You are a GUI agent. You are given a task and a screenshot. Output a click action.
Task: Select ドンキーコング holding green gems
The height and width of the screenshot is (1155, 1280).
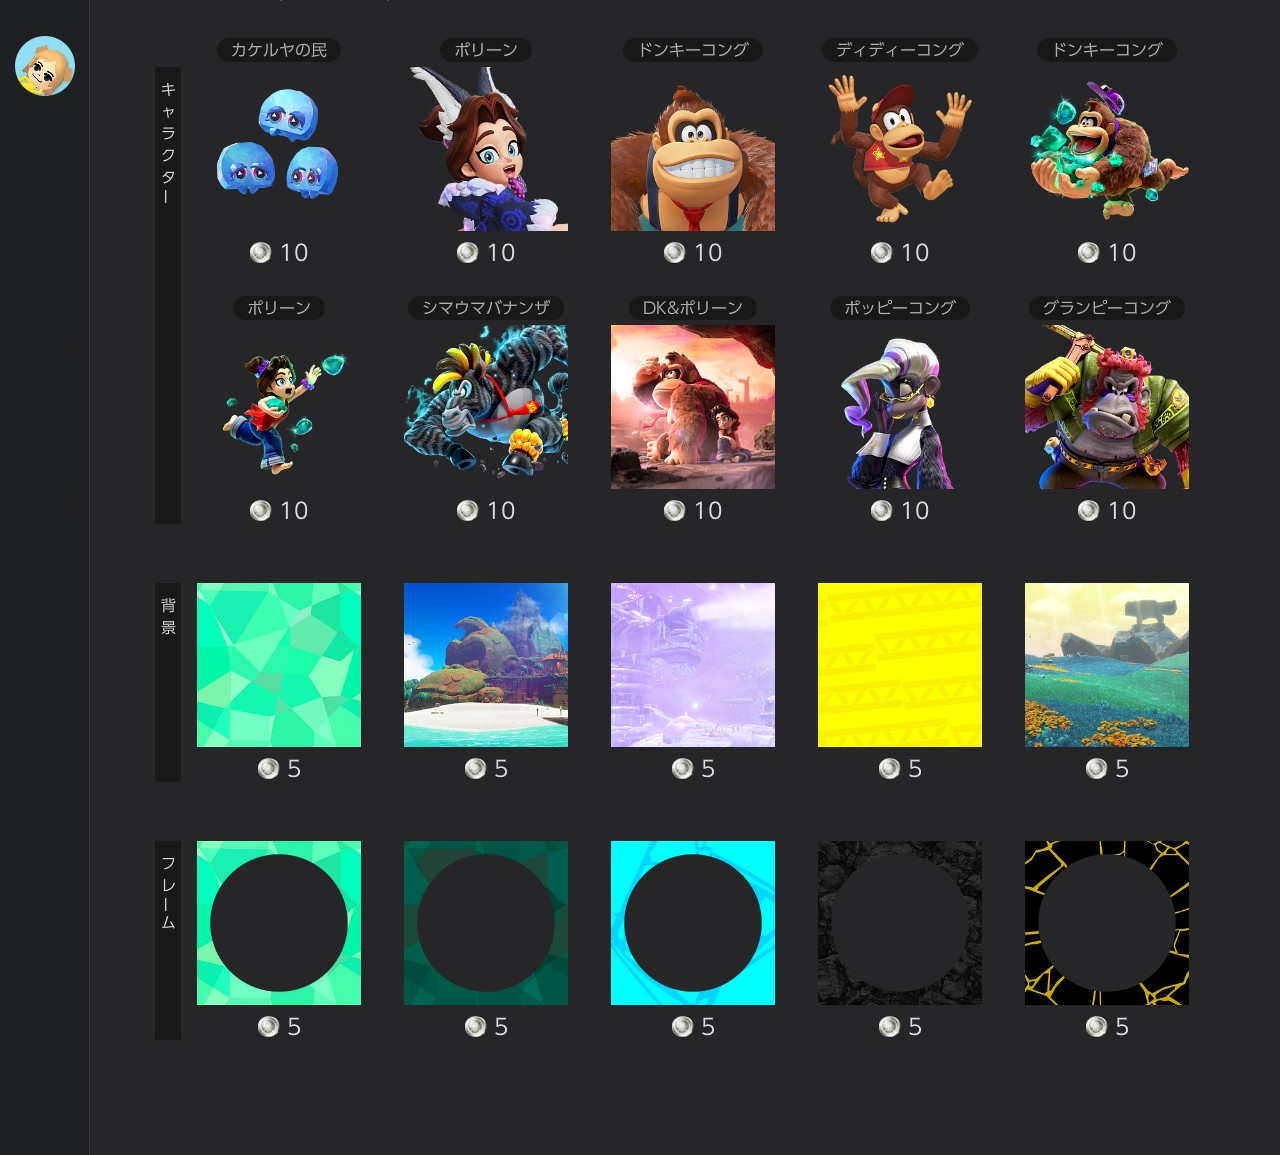click(1107, 149)
